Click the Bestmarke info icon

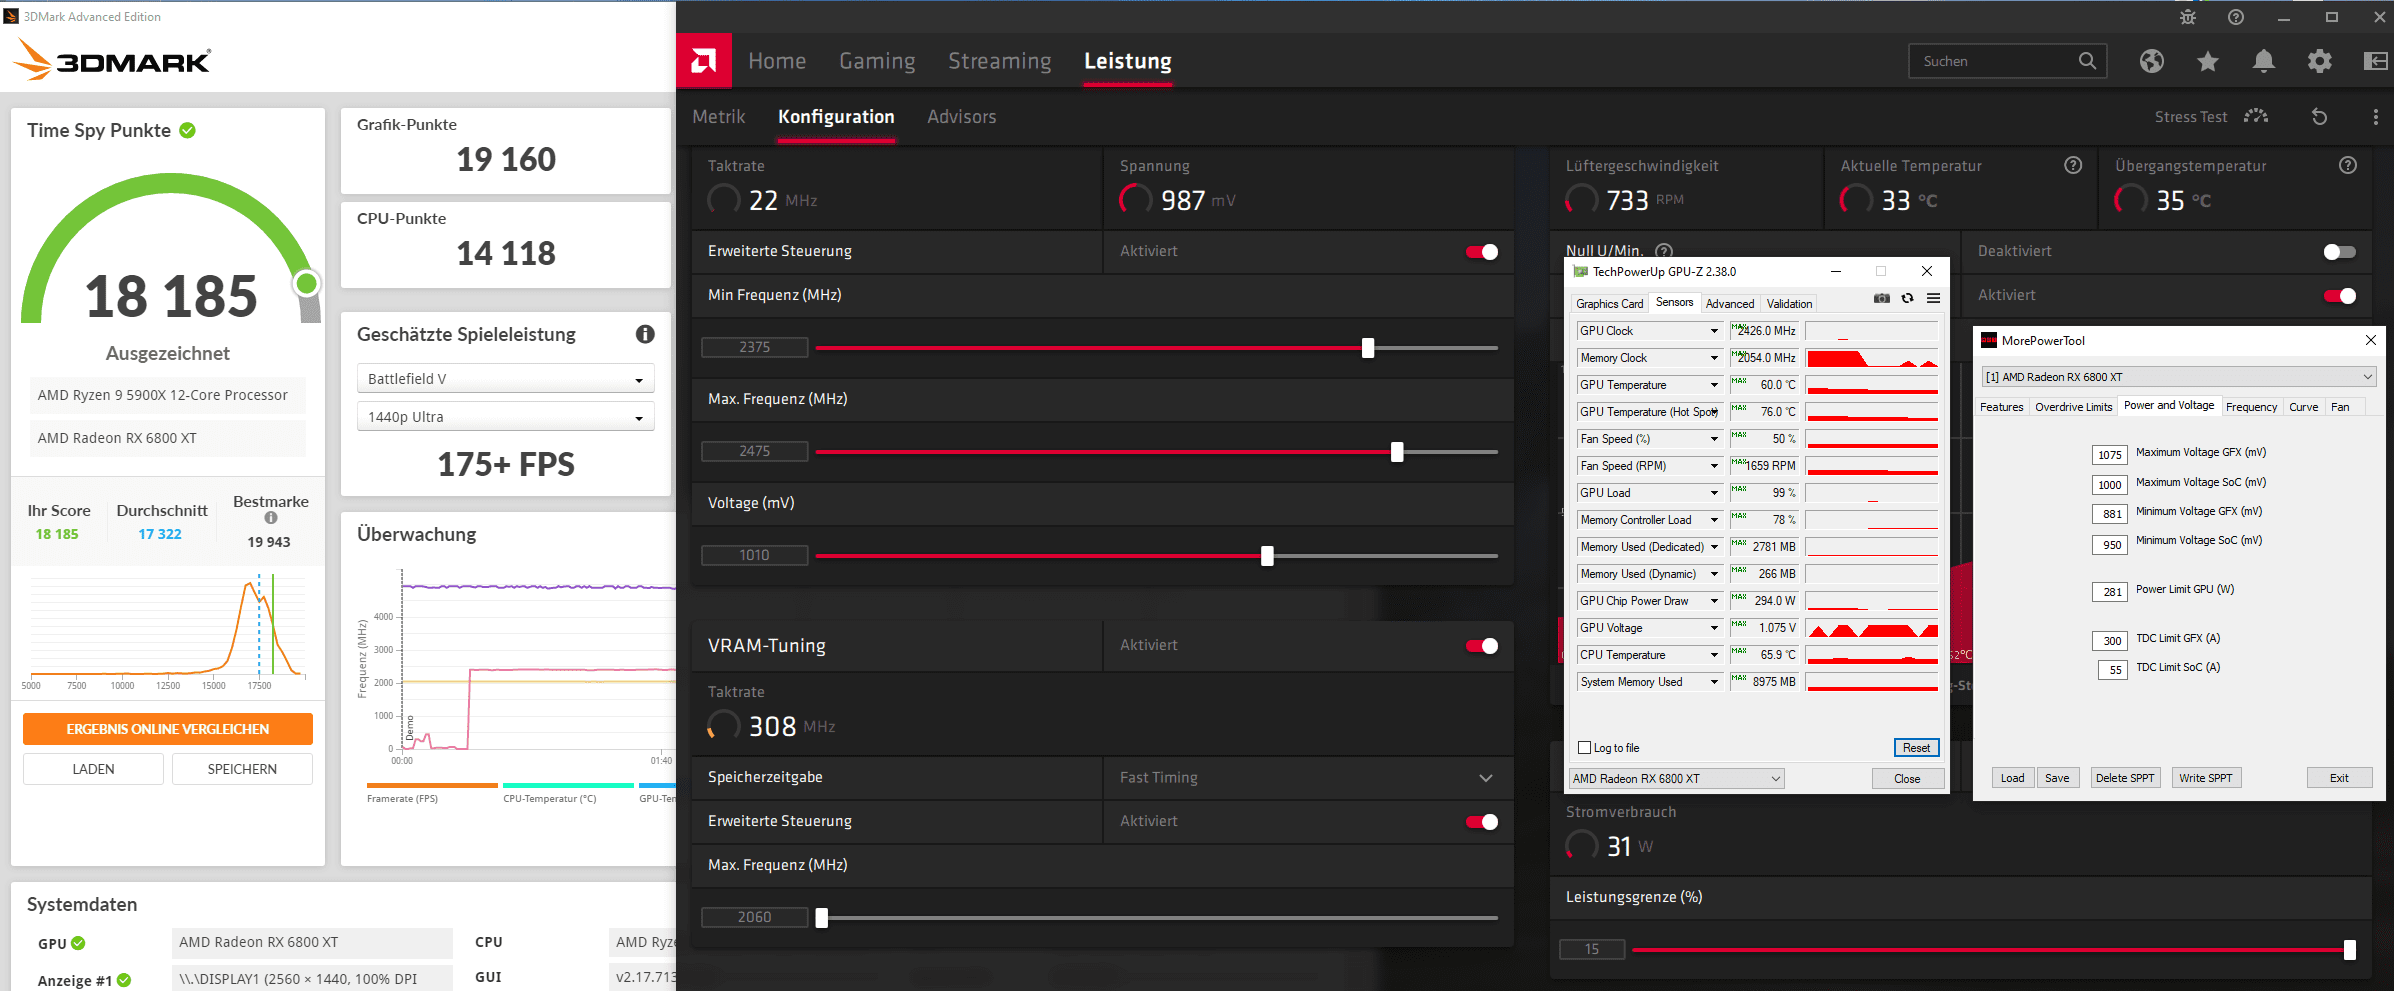(271, 518)
